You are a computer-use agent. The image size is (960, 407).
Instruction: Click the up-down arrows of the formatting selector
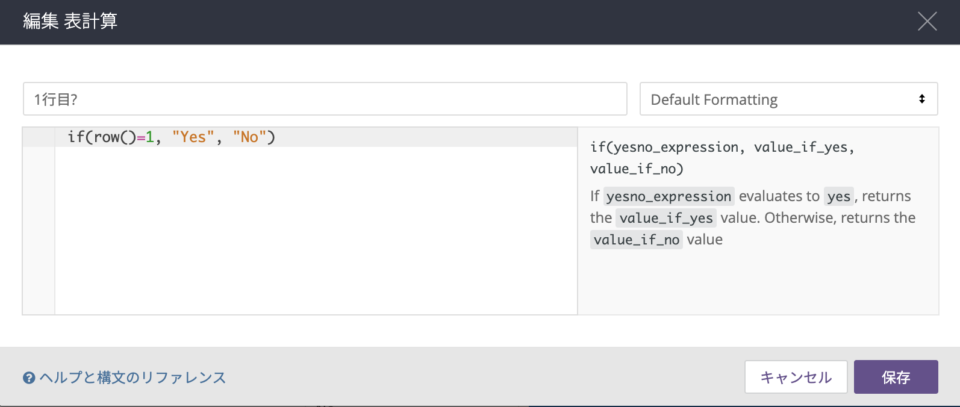[x=921, y=99]
